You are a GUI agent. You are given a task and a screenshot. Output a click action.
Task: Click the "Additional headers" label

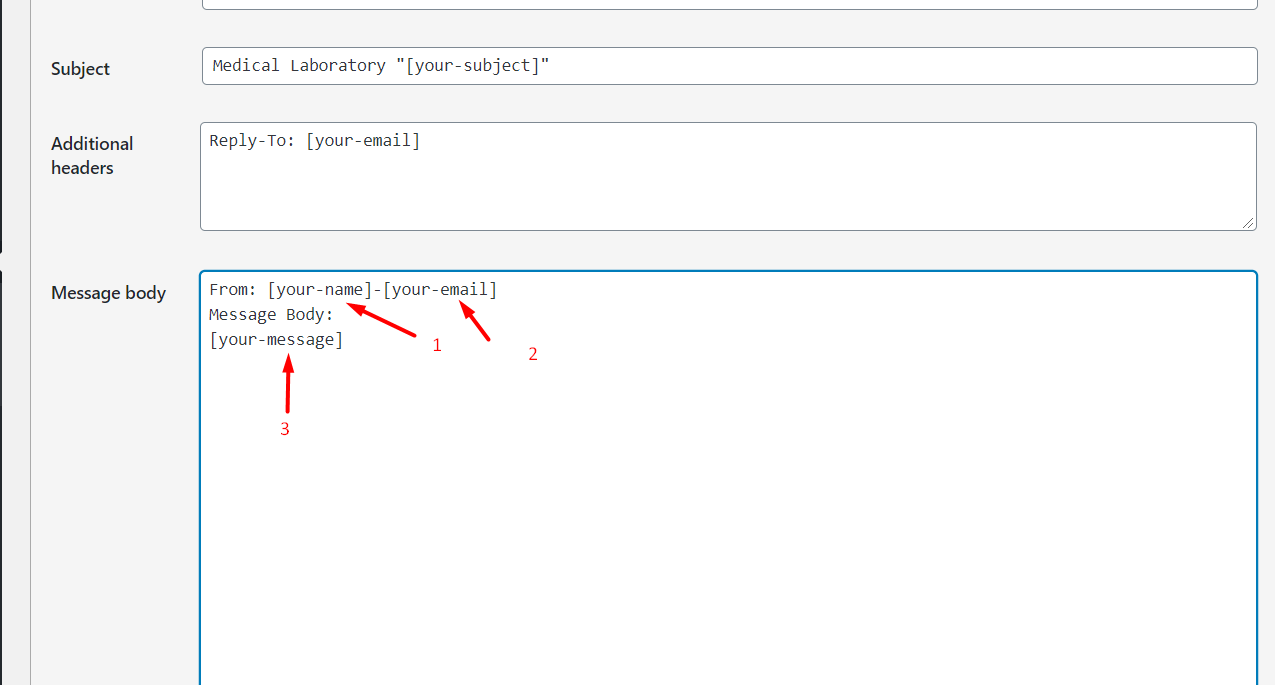[91, 156]
